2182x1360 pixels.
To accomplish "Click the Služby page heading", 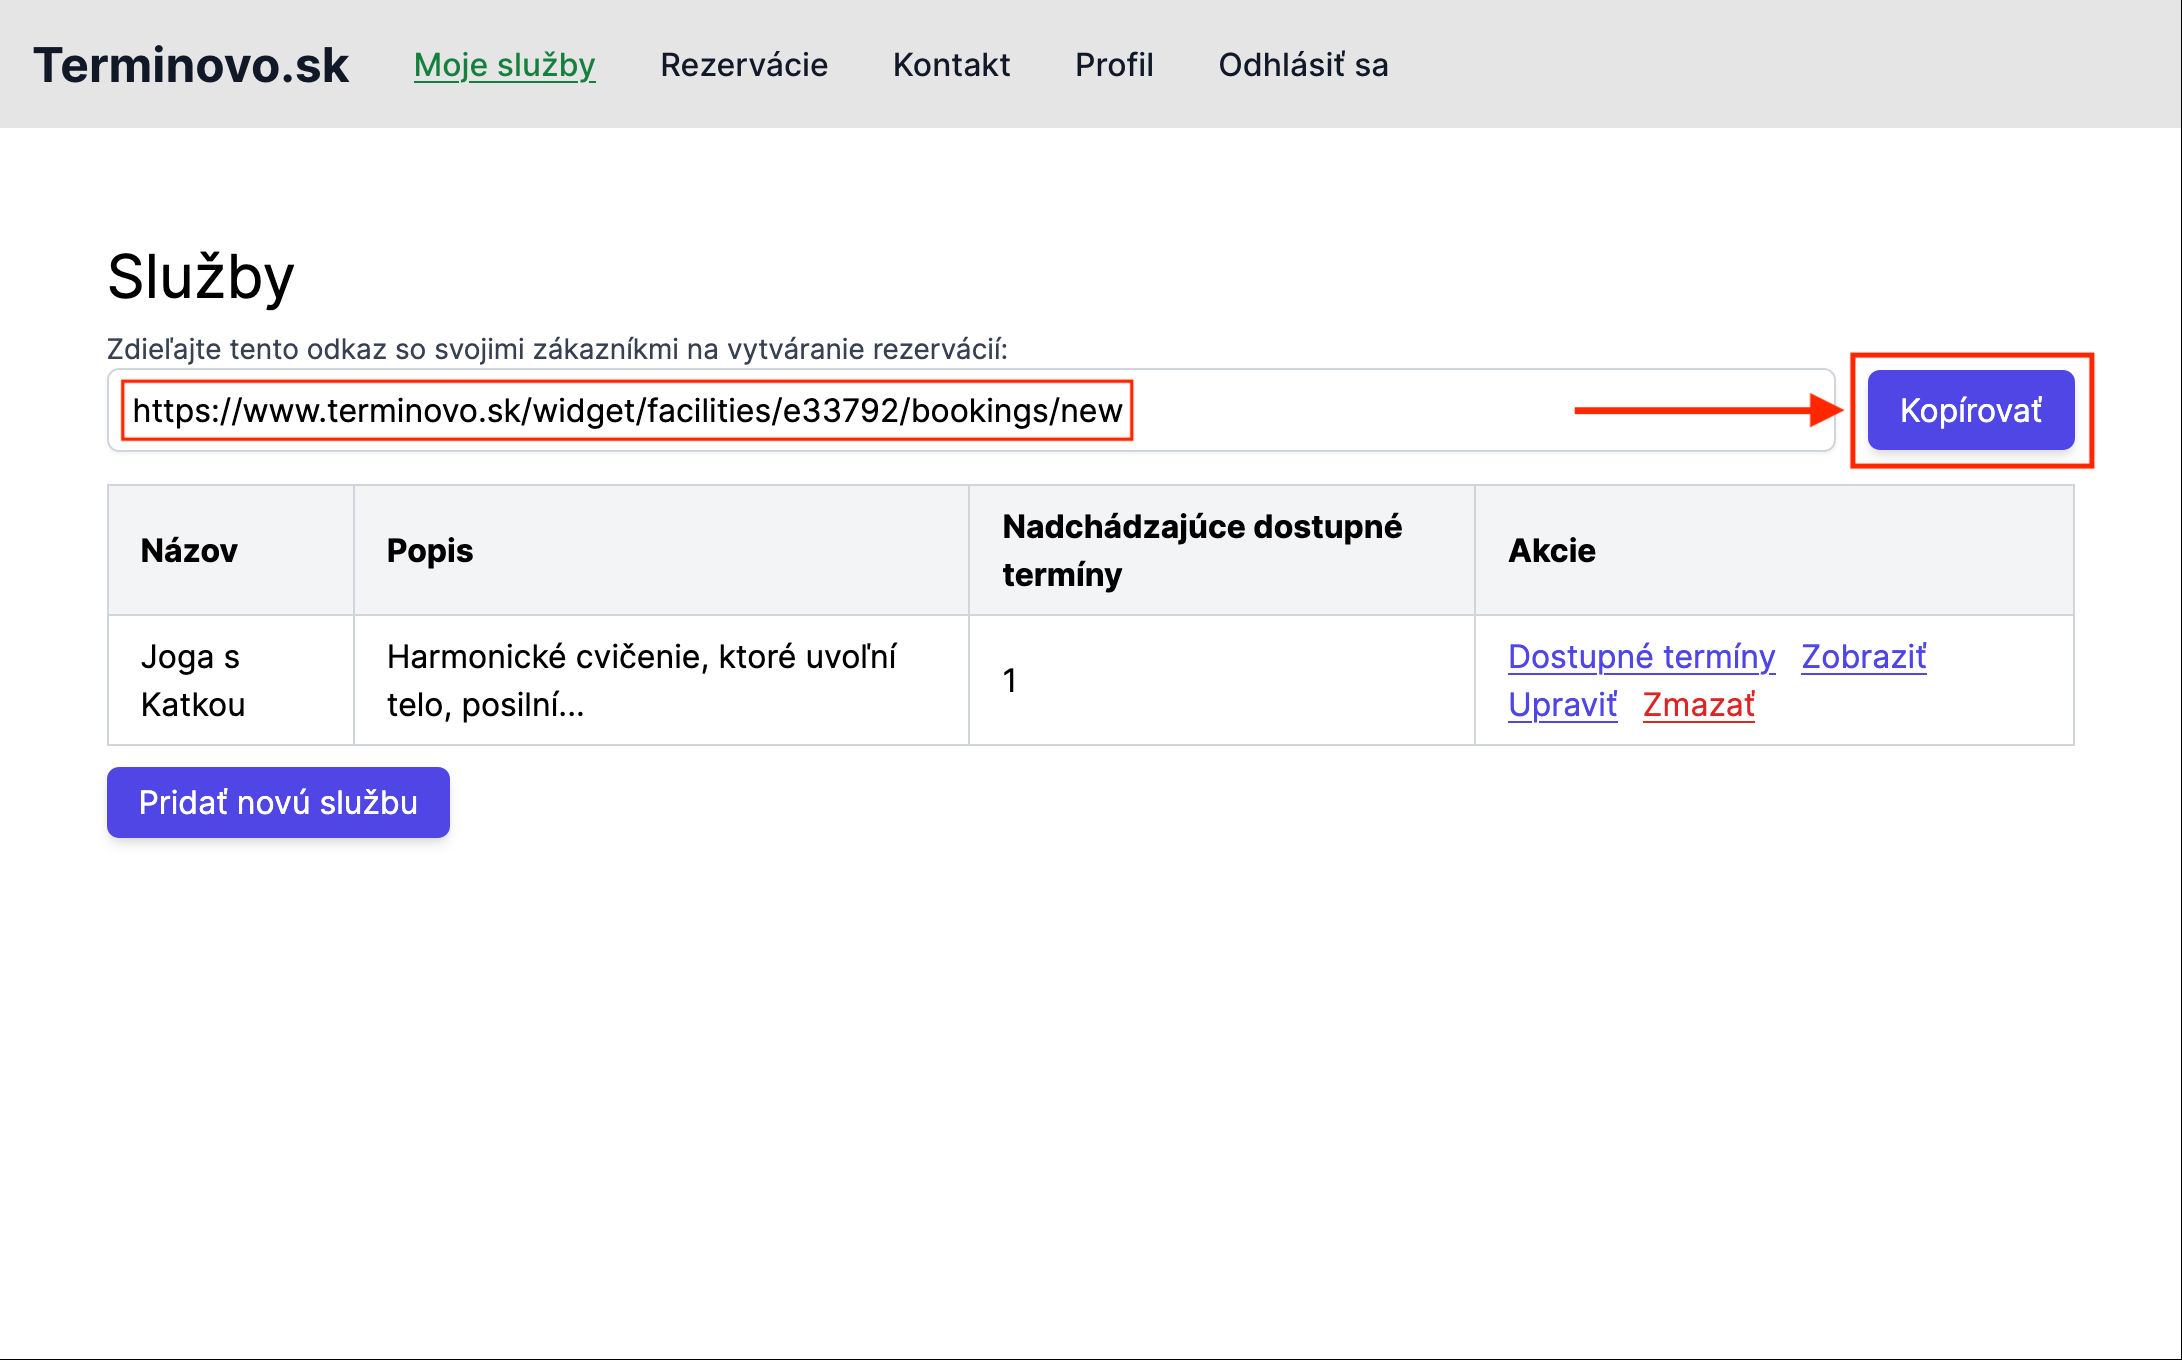I will click(201, 277).
